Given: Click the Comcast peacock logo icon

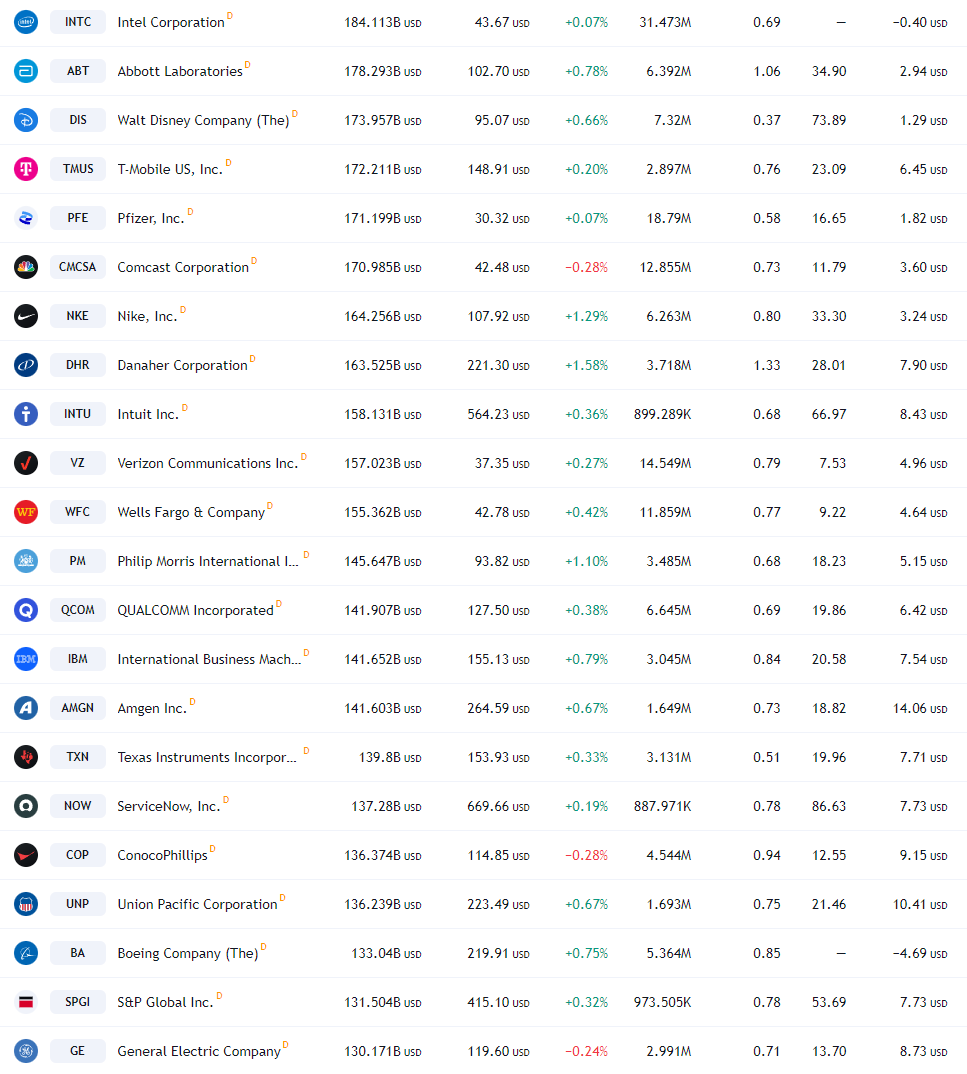Looking at the screenshot, I should point(26,267).
